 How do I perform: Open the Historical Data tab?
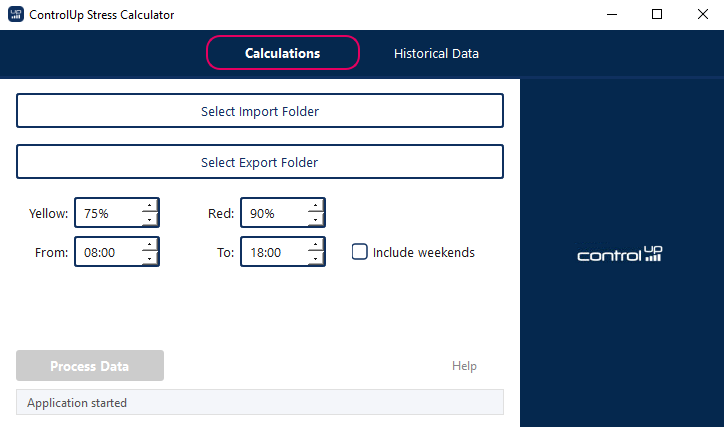[x=436, y=54]
